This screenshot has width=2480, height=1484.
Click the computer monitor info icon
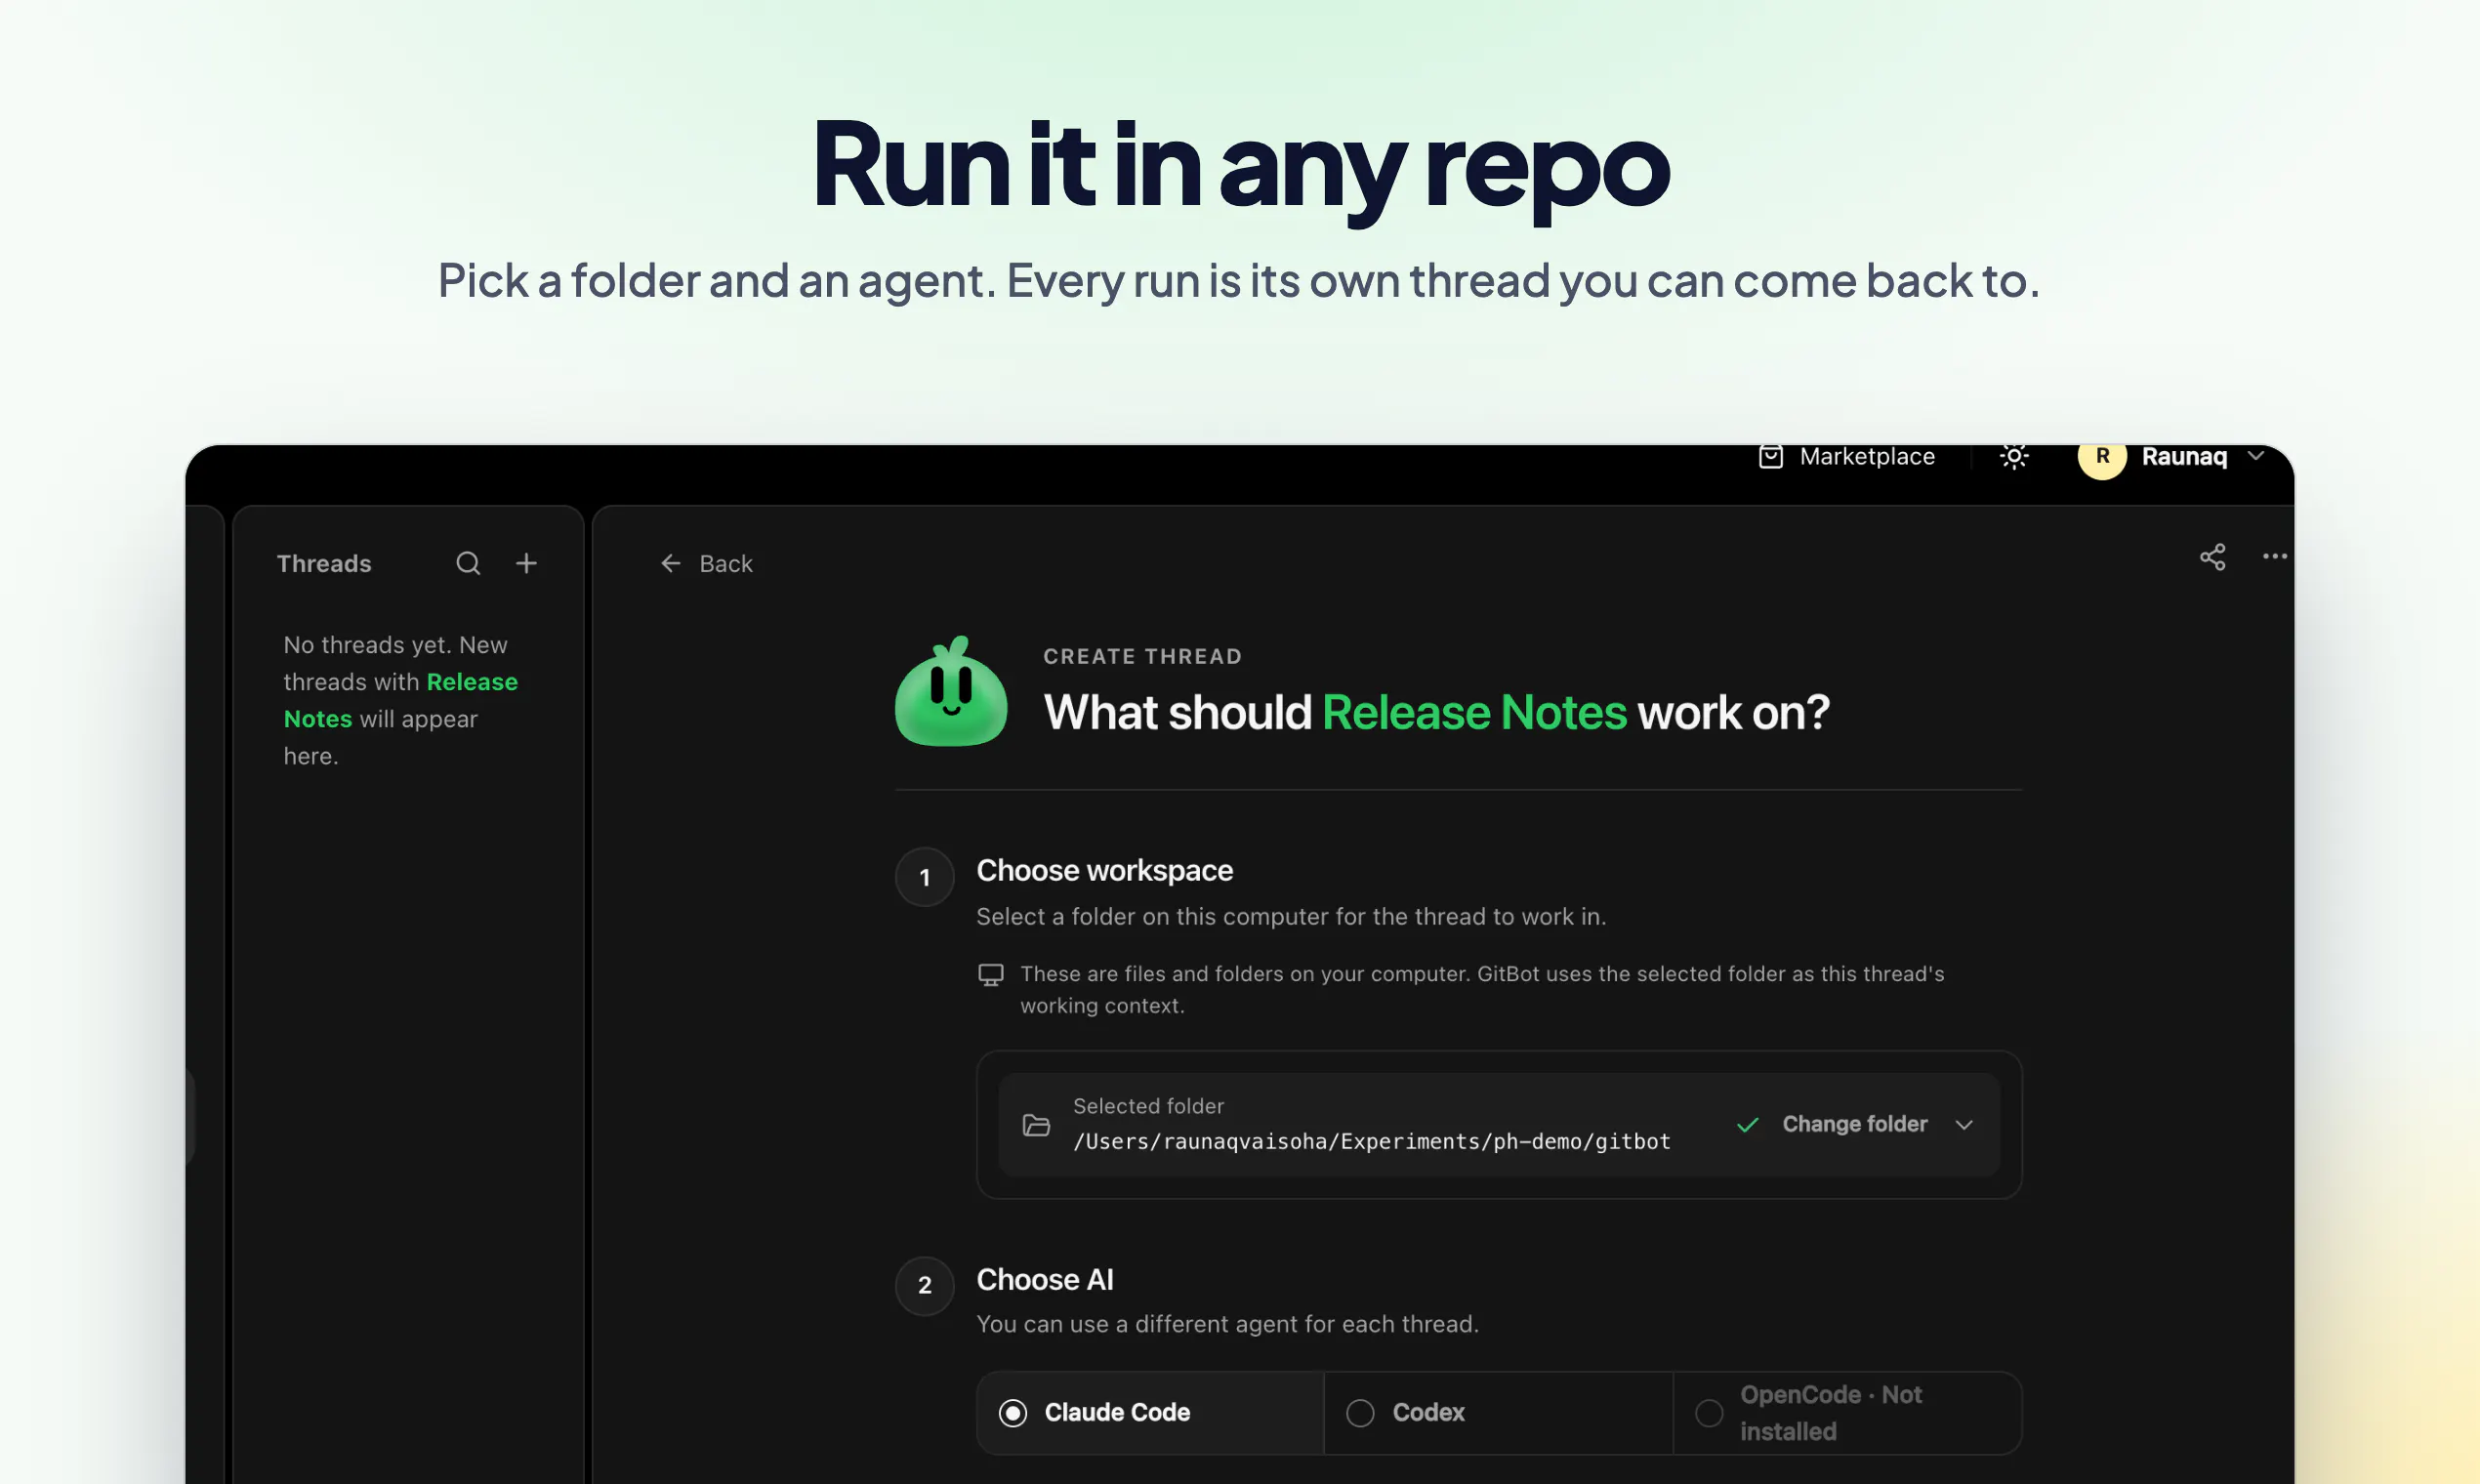click(x=990, y=975)
